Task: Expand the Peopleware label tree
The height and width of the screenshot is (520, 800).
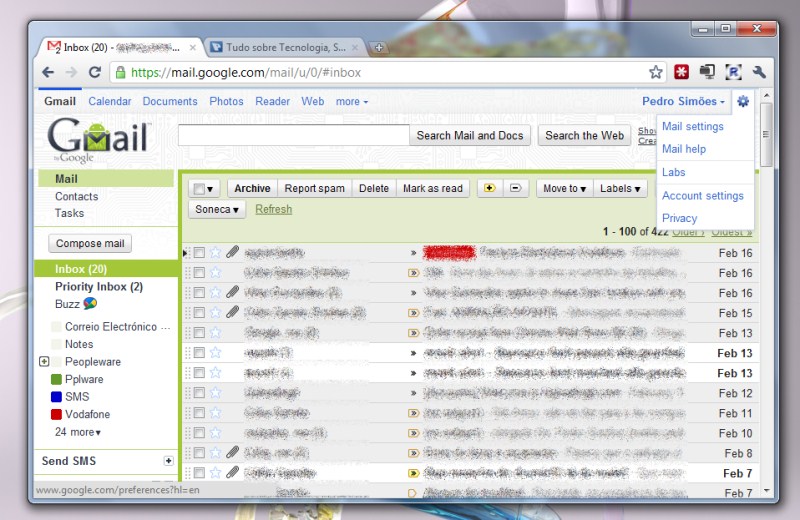Action: point(44,361)
